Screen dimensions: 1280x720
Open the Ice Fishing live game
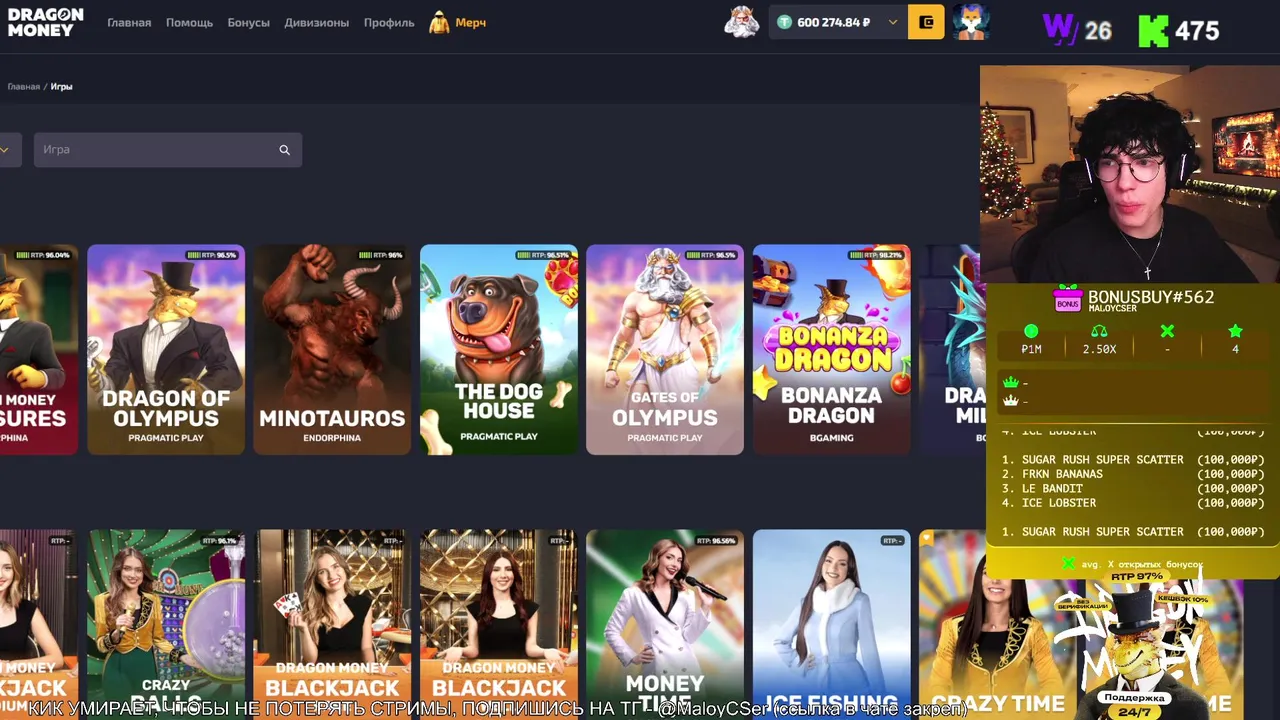(831, 625)
